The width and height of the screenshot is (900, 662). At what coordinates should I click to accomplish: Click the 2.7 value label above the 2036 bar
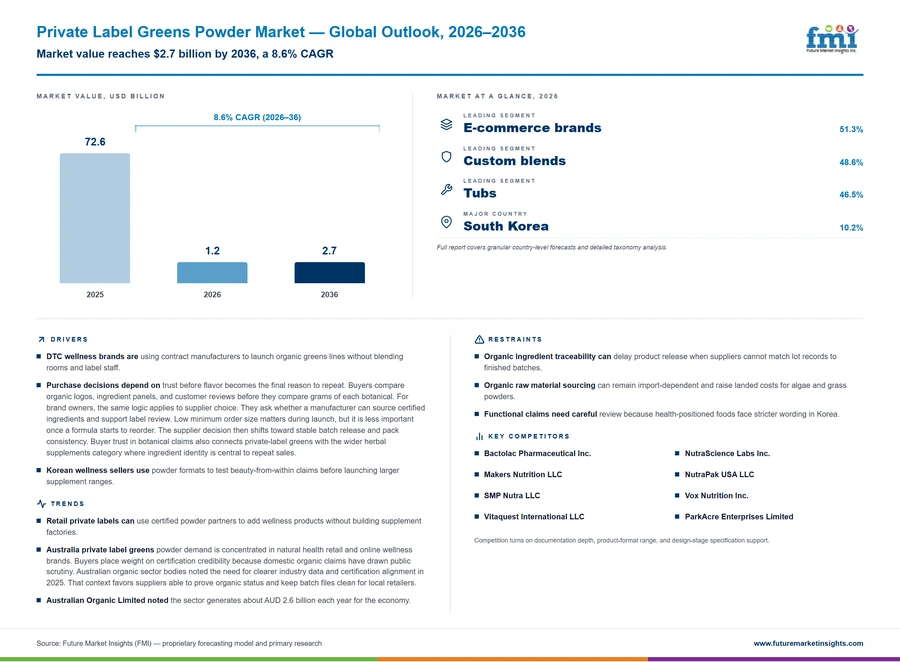click(329, 251)
